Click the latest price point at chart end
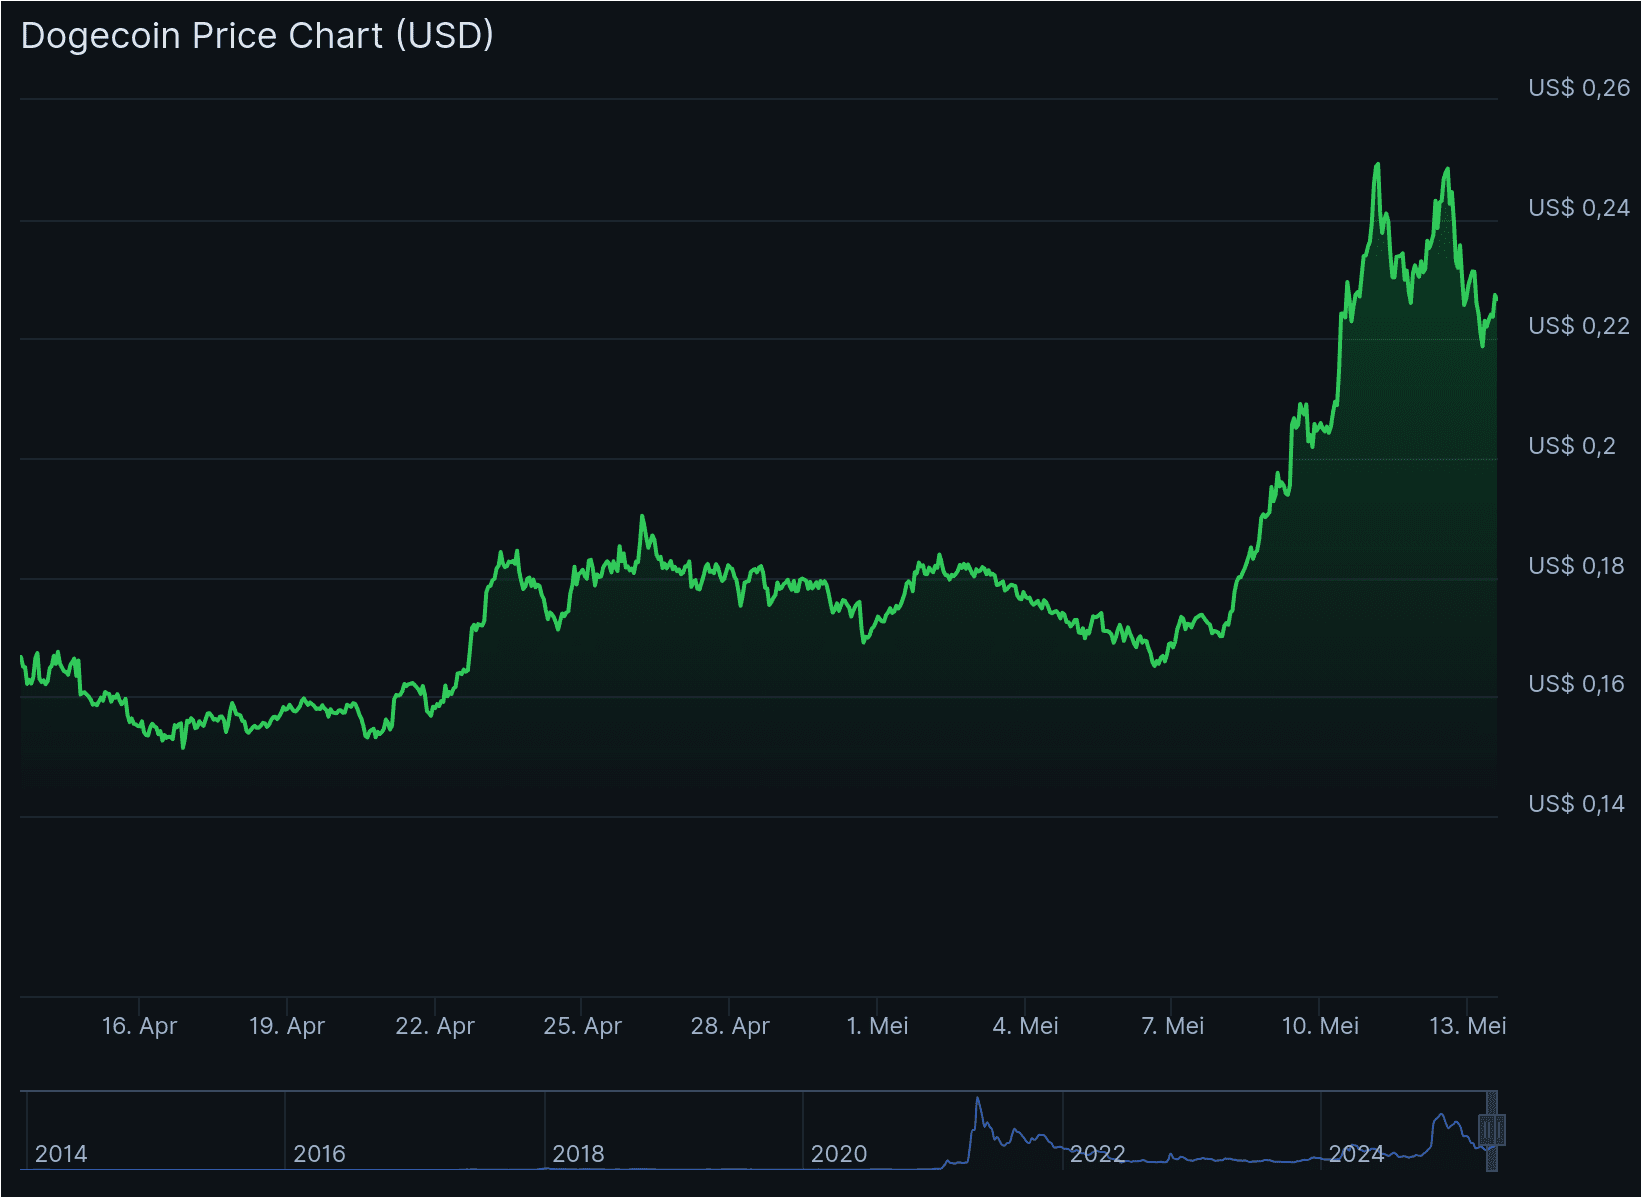This screenshot has height=1200, width=1644. [1496, 296]
